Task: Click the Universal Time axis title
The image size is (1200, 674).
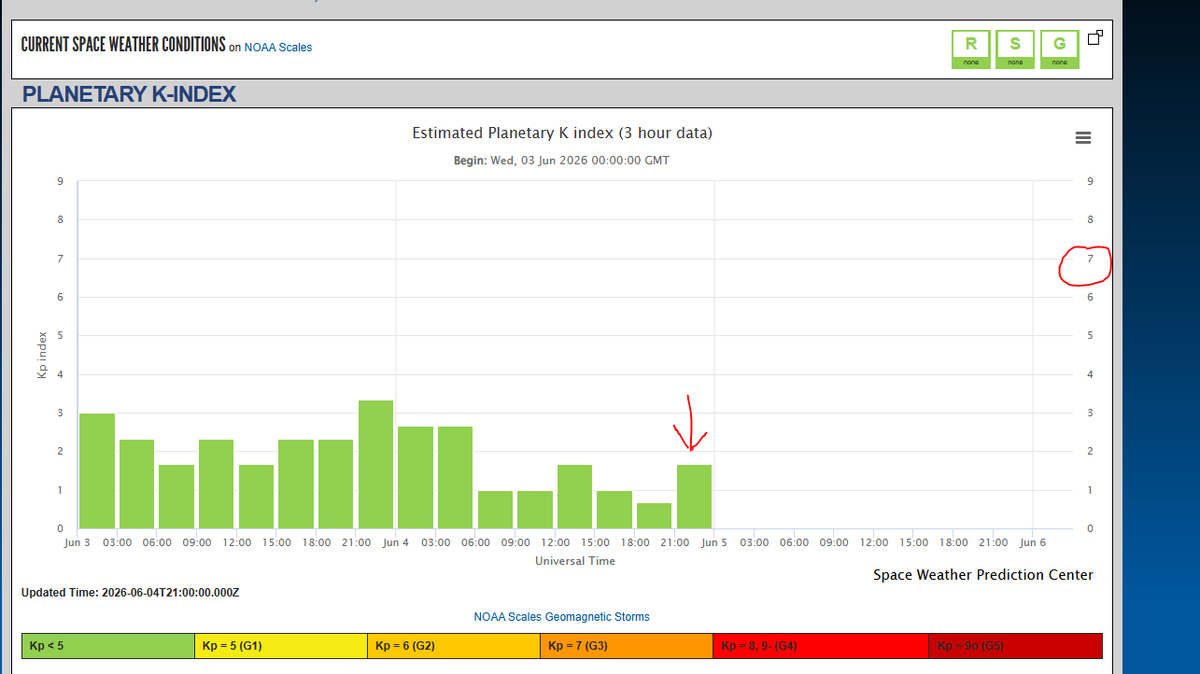Action: tap(575, 561)
